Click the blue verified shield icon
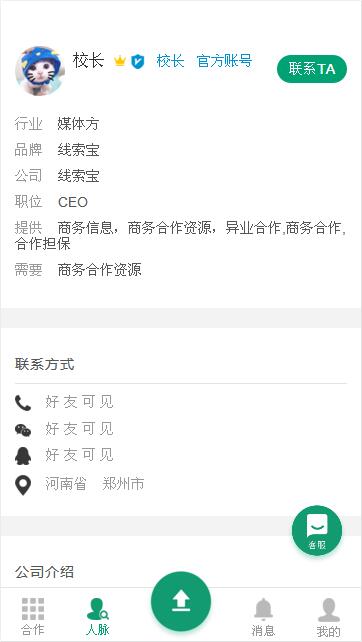The image size is (362, 642). pyautogui.click(x=138, y=61)
